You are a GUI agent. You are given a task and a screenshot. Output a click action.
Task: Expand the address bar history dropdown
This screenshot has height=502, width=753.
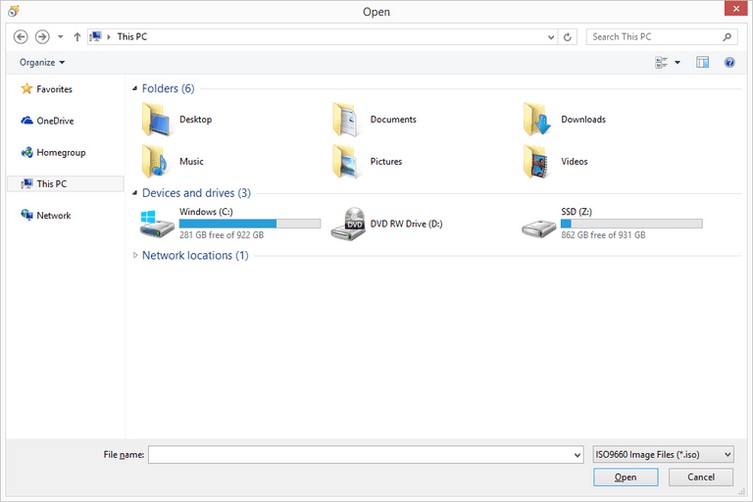click(551, 37)
